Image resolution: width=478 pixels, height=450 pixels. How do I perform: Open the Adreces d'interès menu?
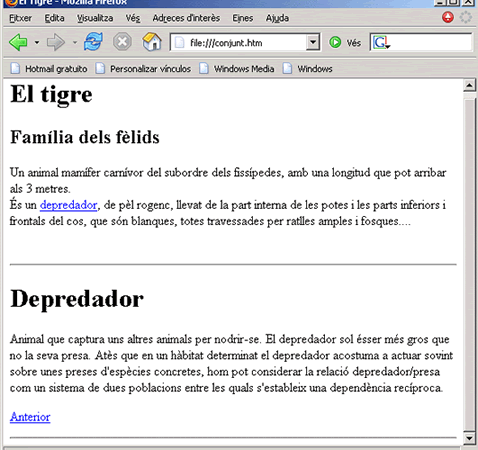click(x=186, y=18)
